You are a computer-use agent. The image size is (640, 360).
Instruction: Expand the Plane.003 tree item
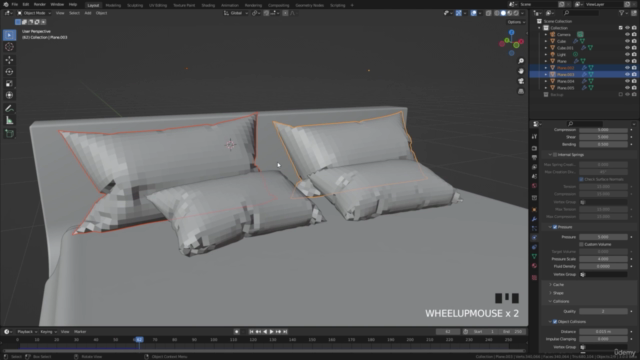pyautogui.click(x=546, y=75)
